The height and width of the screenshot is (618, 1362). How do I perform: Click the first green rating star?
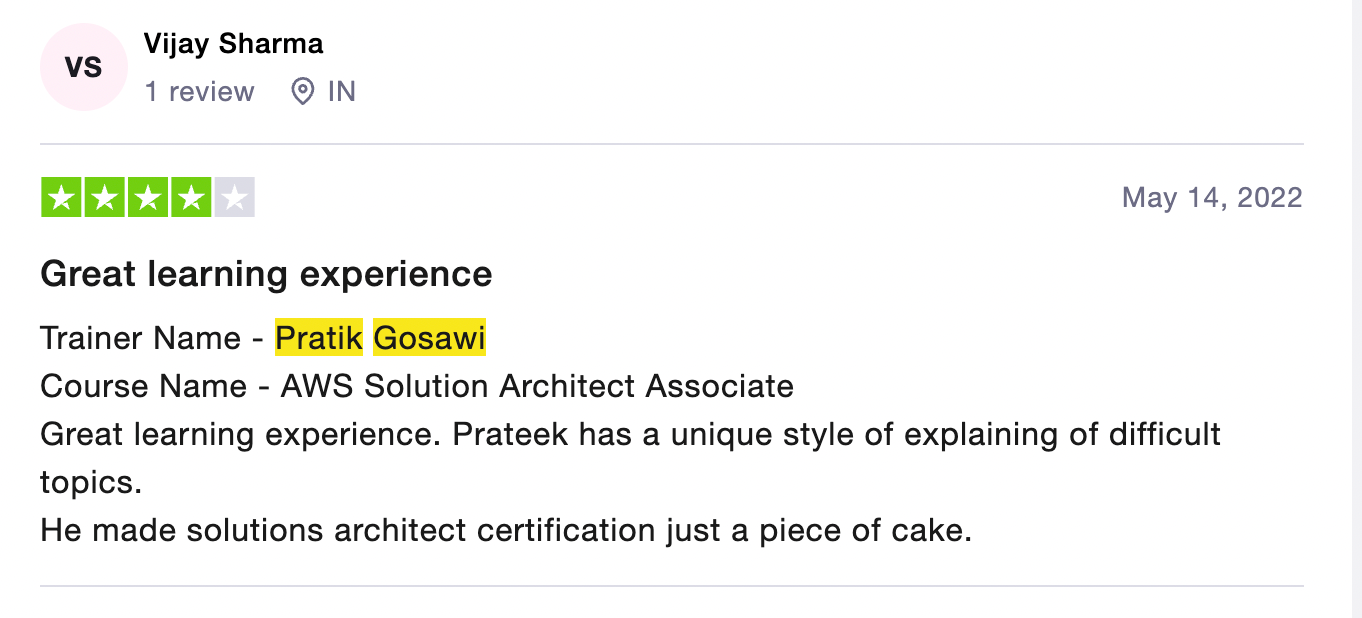[62, 198]
